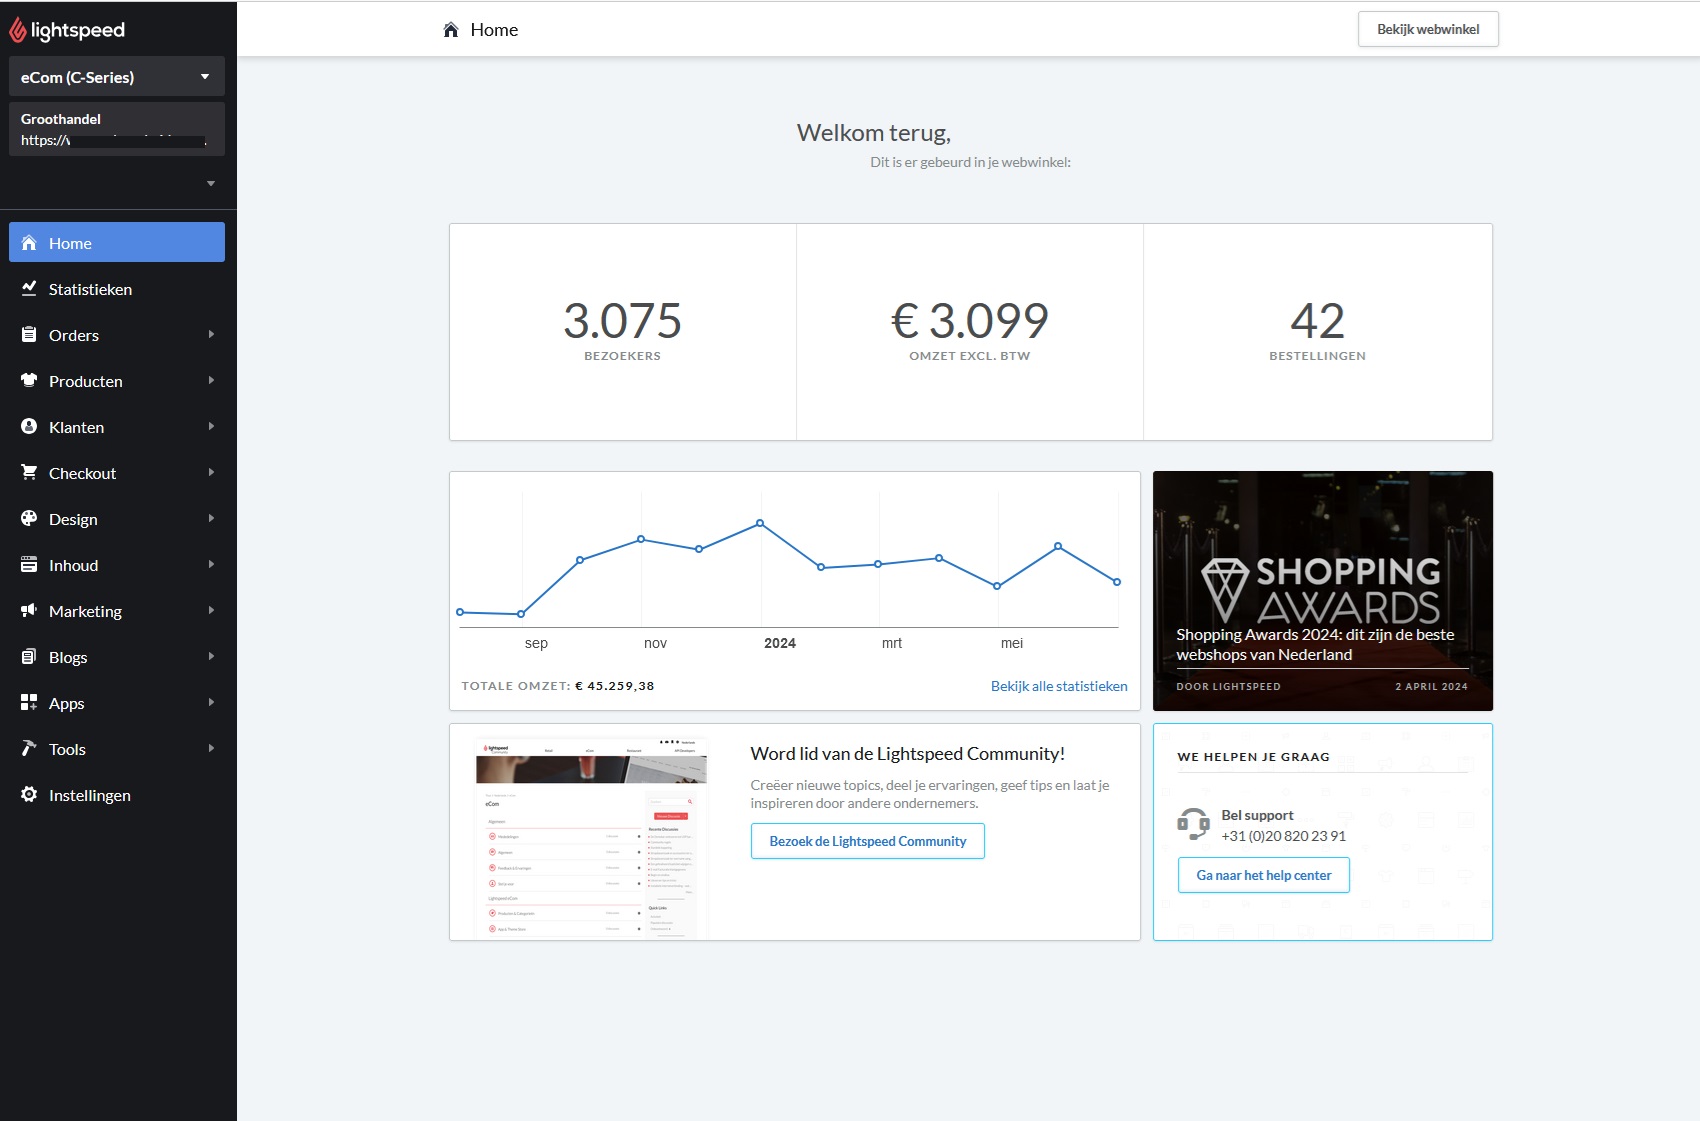Screen dimensions: 1700x1121
Task: Click the Instellingen gear icon
Action: (x=29, y=795)
